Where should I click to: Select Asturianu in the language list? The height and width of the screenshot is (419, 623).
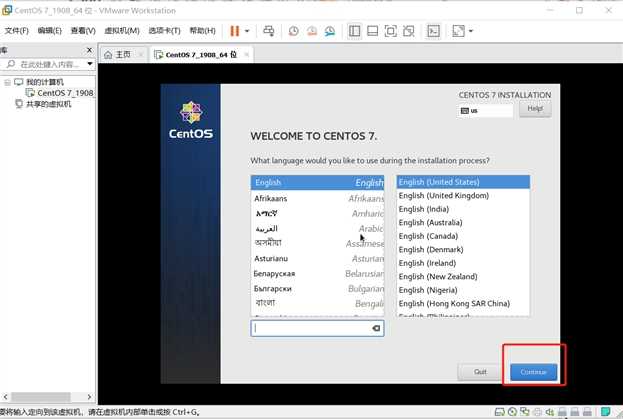tap(317, 259)
